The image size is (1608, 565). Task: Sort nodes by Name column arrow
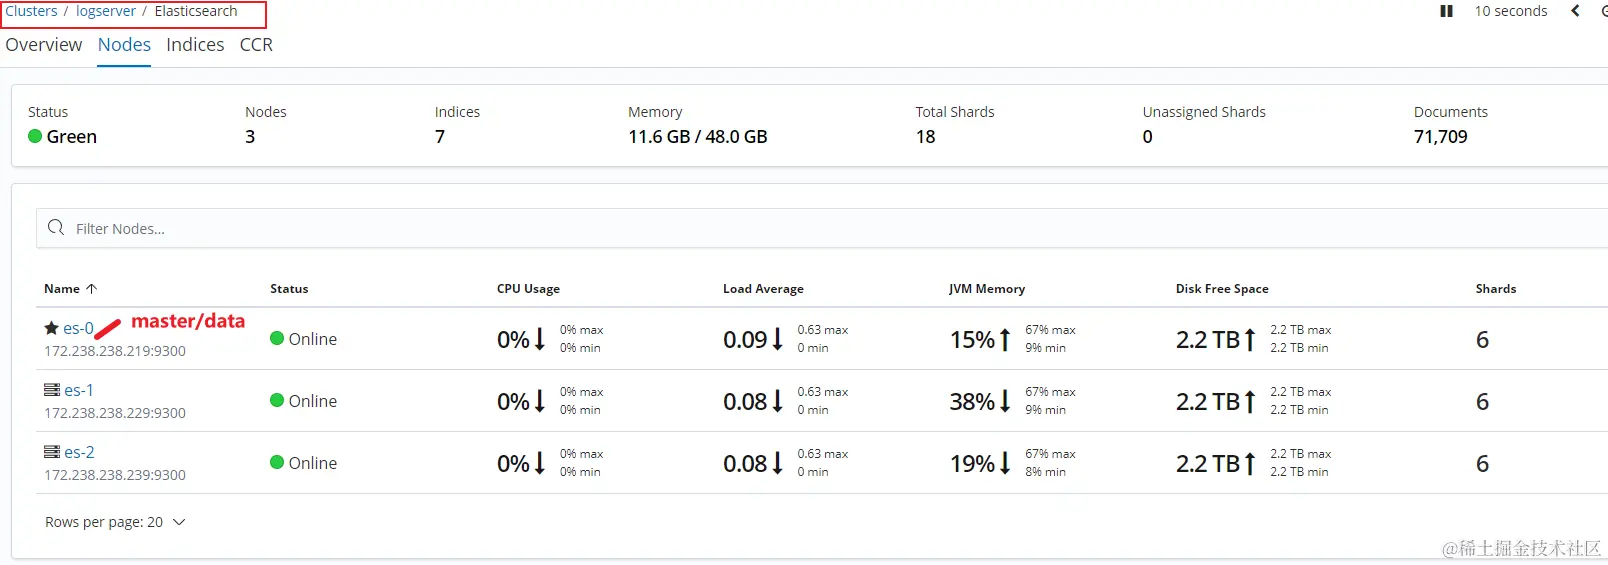tap(91, 289)
